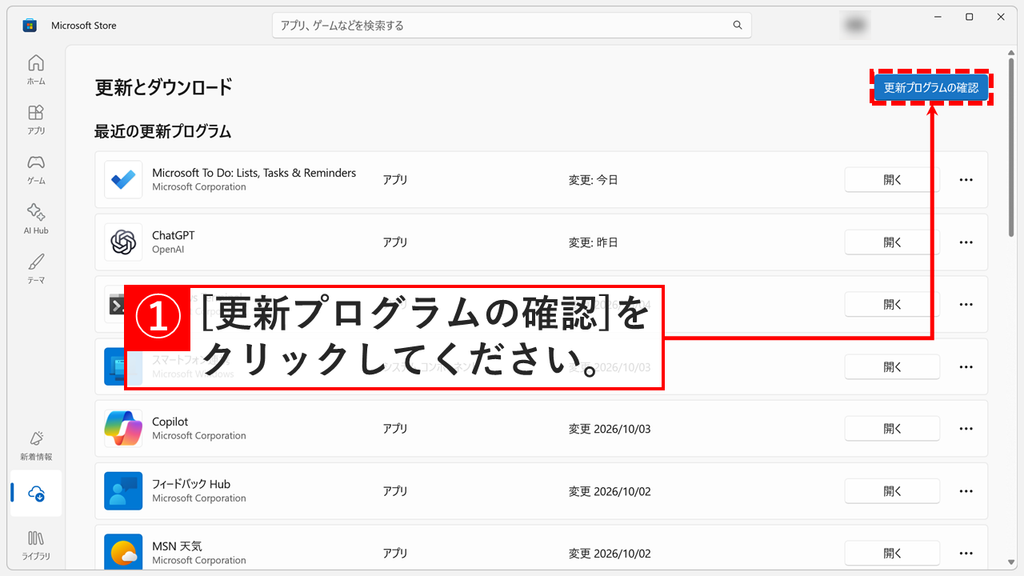The width and height of the screenshot is (1024, 576).
Task: Open more options for ChatGPT
Action: (966, 242)
